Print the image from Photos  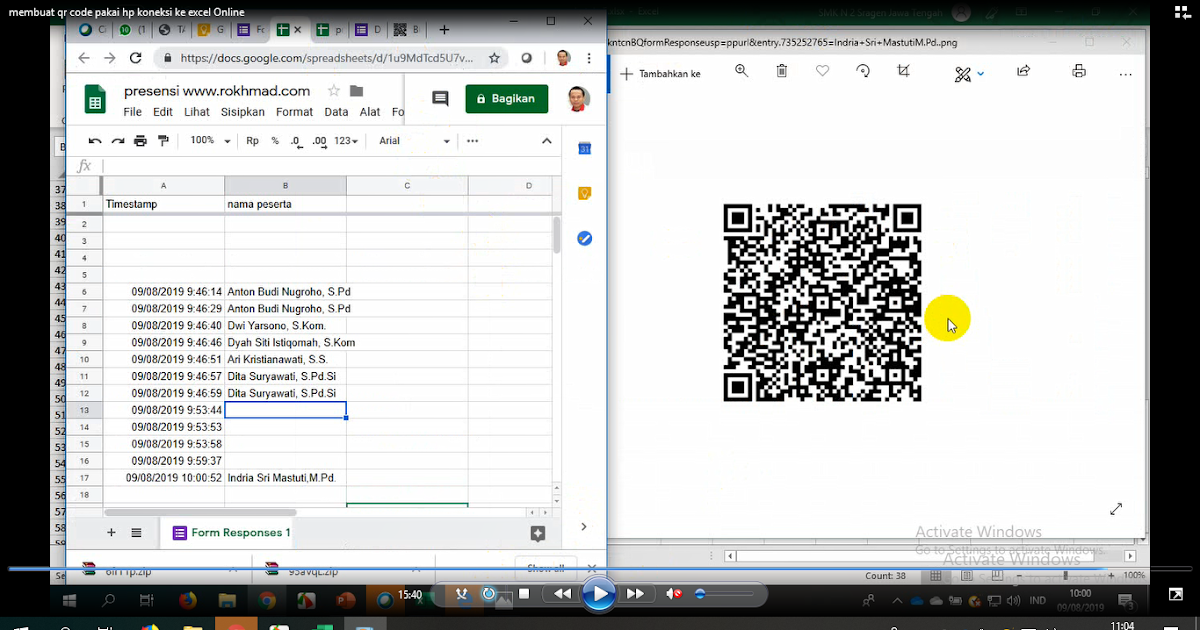[x=1078, y=71]
